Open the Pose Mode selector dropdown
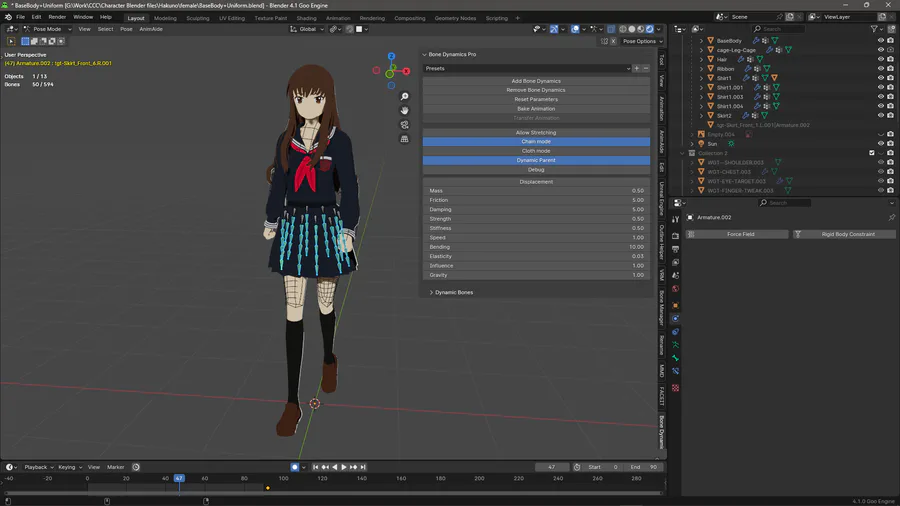The height and width of the screenshot is (506, 900). click(x=47, y=29)
